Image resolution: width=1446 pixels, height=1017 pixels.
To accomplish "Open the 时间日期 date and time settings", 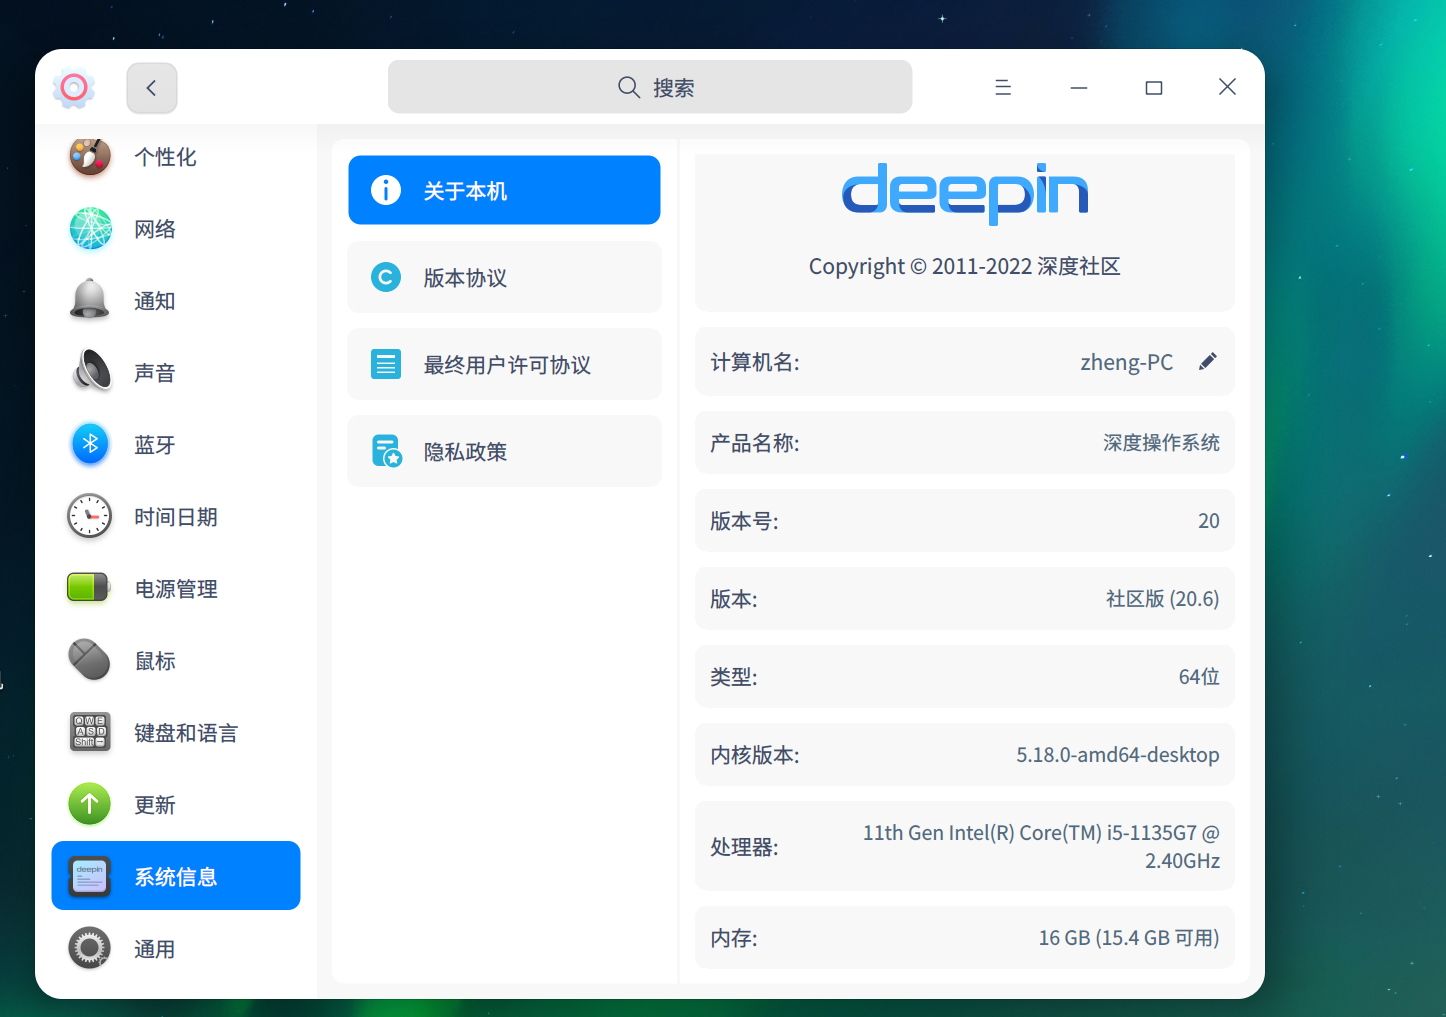I will pyautogui.click(x=175, y=516).
